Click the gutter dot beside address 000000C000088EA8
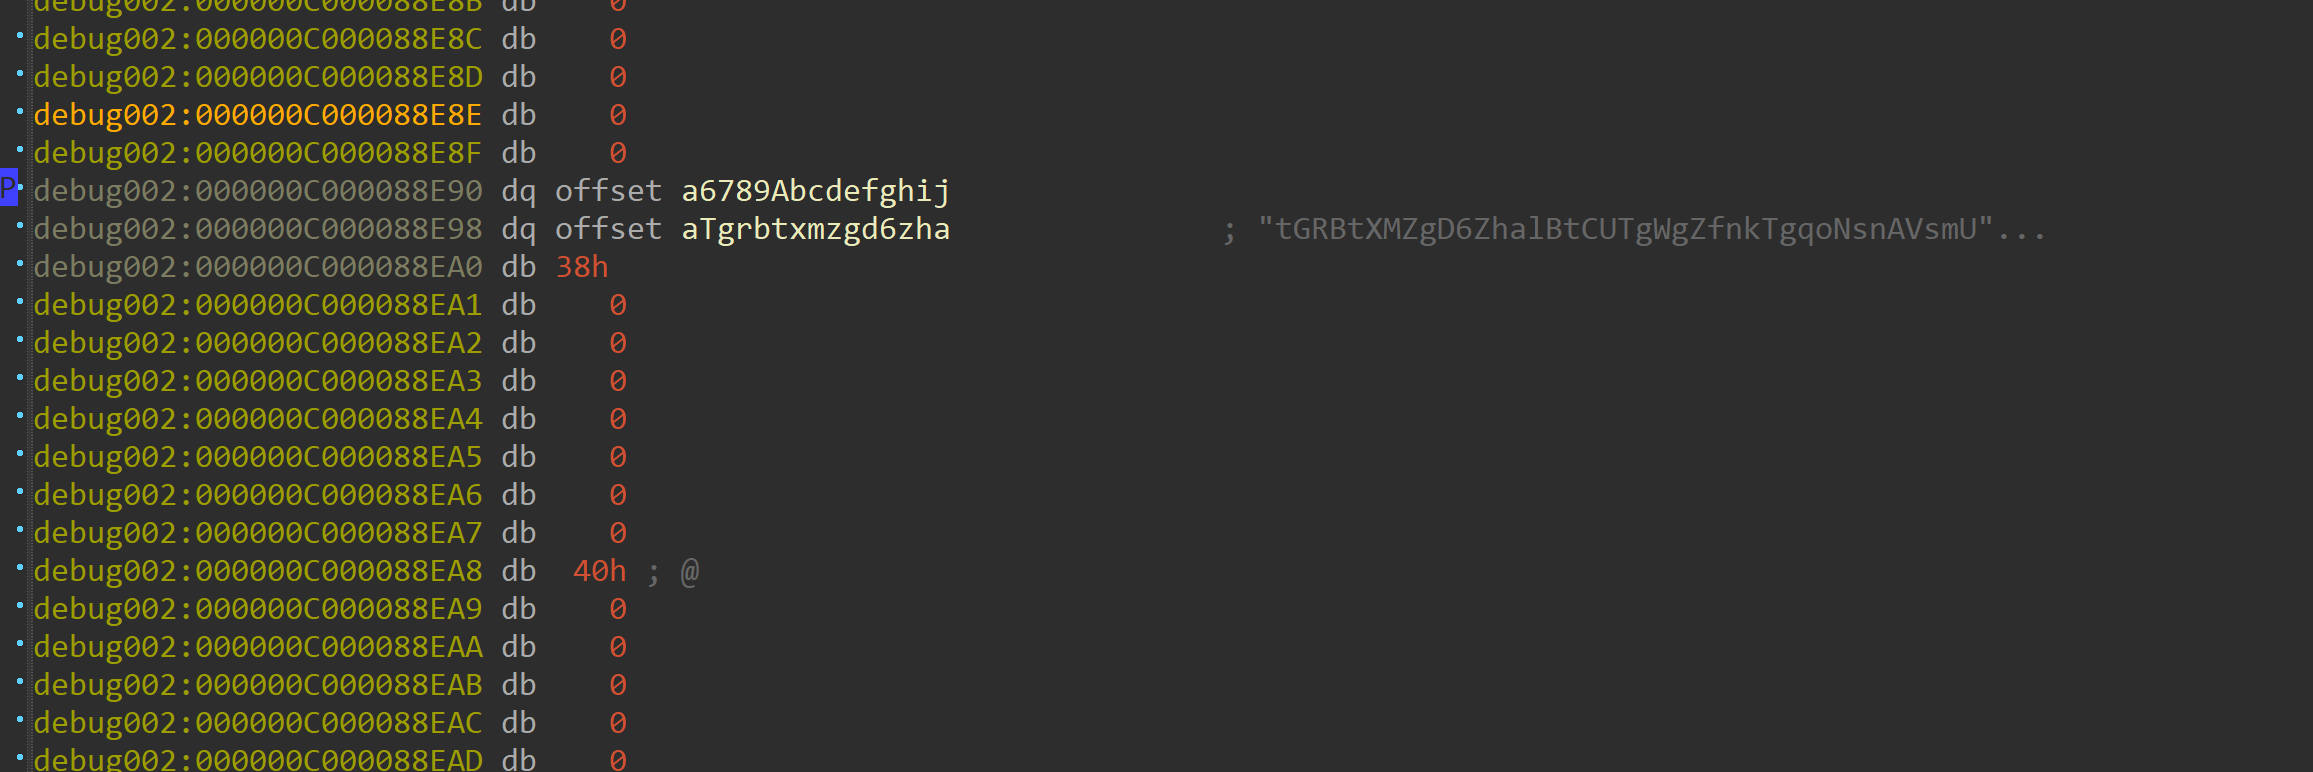The image size is (2313, 772). point(20,567)
